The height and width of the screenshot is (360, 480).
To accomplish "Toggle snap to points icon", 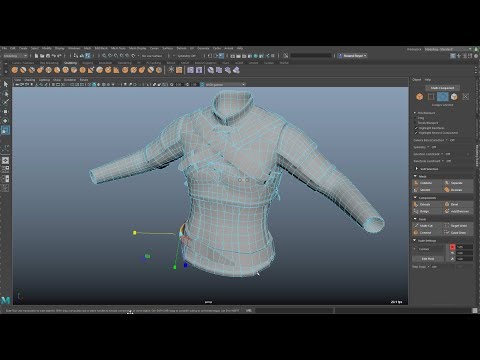I will [x=116, y=56].
